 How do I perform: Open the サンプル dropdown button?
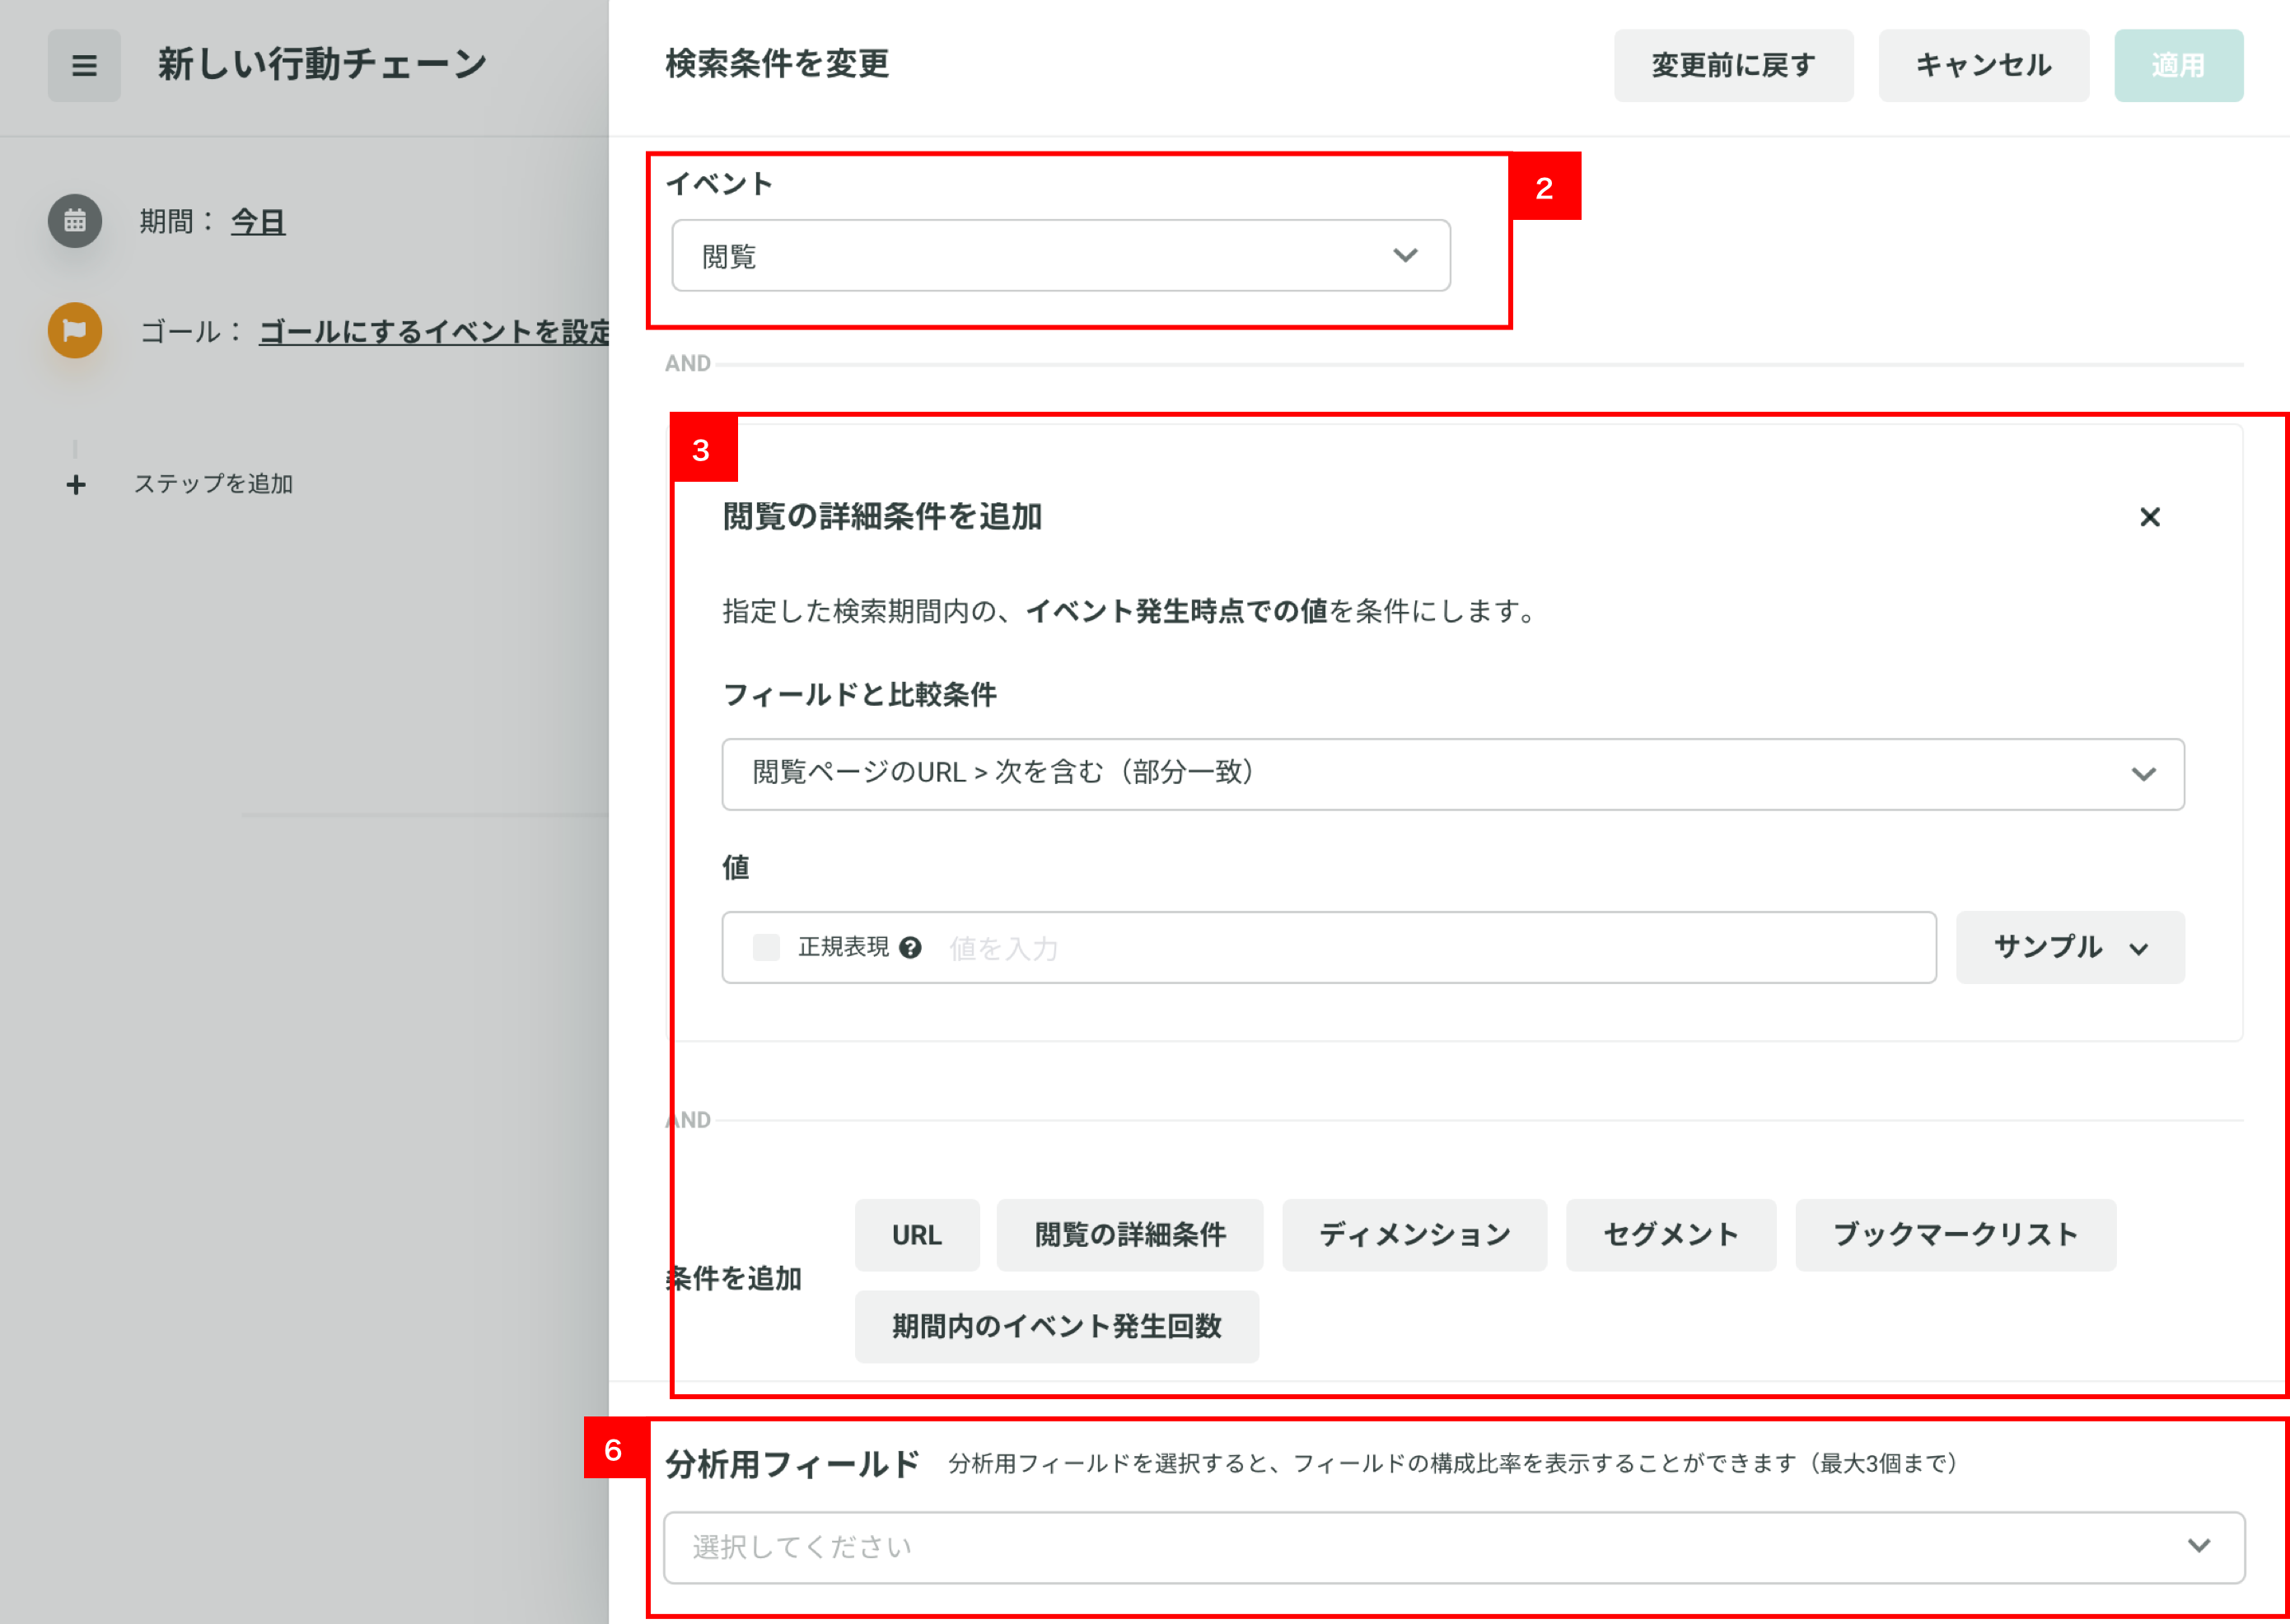[x=2070, y=947]
